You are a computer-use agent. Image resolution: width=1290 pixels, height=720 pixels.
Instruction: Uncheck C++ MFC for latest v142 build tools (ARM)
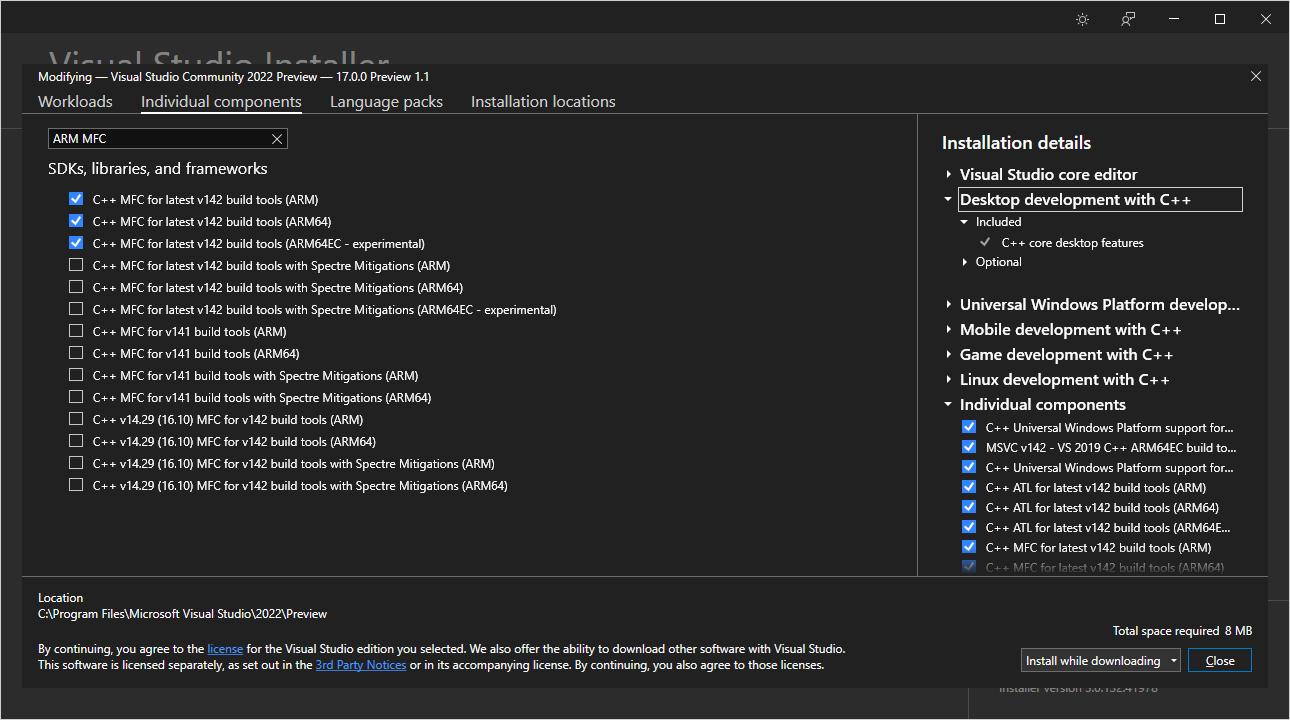(x=76, y=200)
